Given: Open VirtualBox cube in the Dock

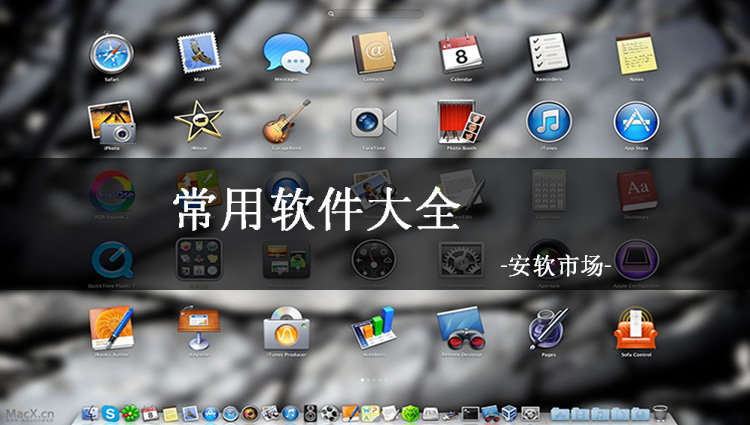Looking at the screenshot, I should [x=510, y=414].
